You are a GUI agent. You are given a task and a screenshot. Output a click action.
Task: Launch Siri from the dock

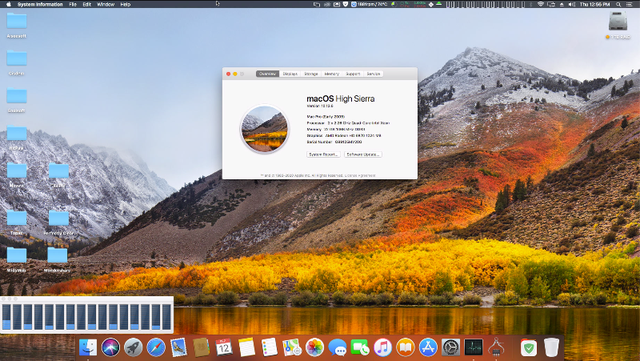111,348
